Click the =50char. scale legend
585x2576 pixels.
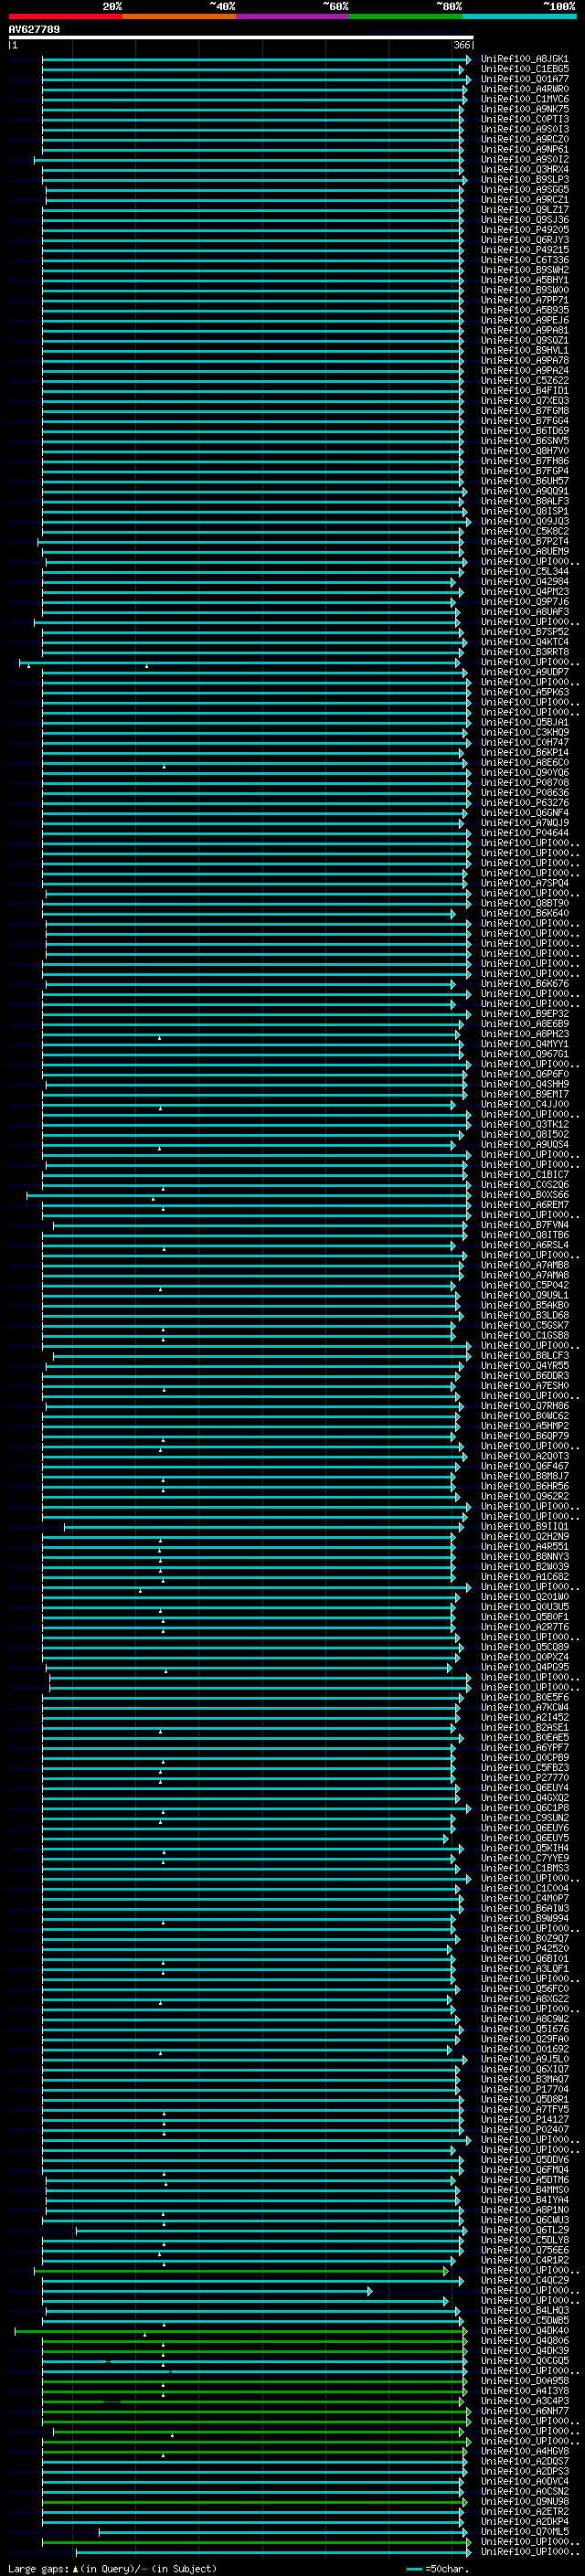click(x=438, y=2569)
